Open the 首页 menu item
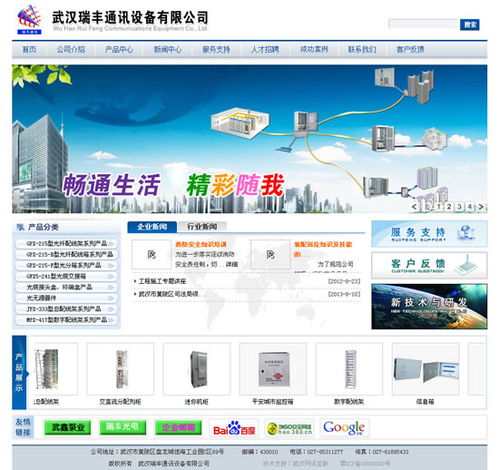 [x=29, y=50]
